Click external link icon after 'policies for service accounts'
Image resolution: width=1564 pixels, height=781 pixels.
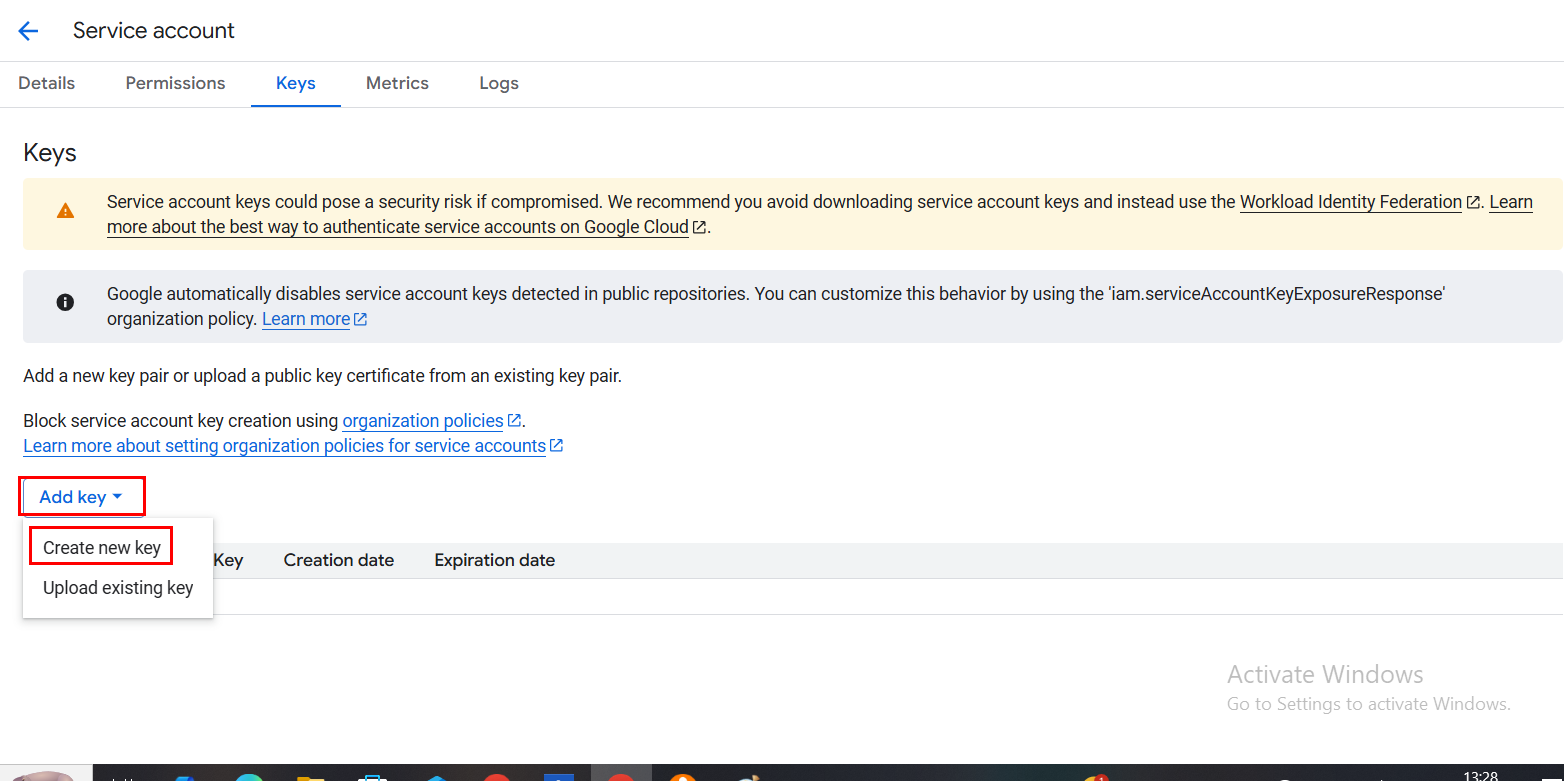(557, 446)
